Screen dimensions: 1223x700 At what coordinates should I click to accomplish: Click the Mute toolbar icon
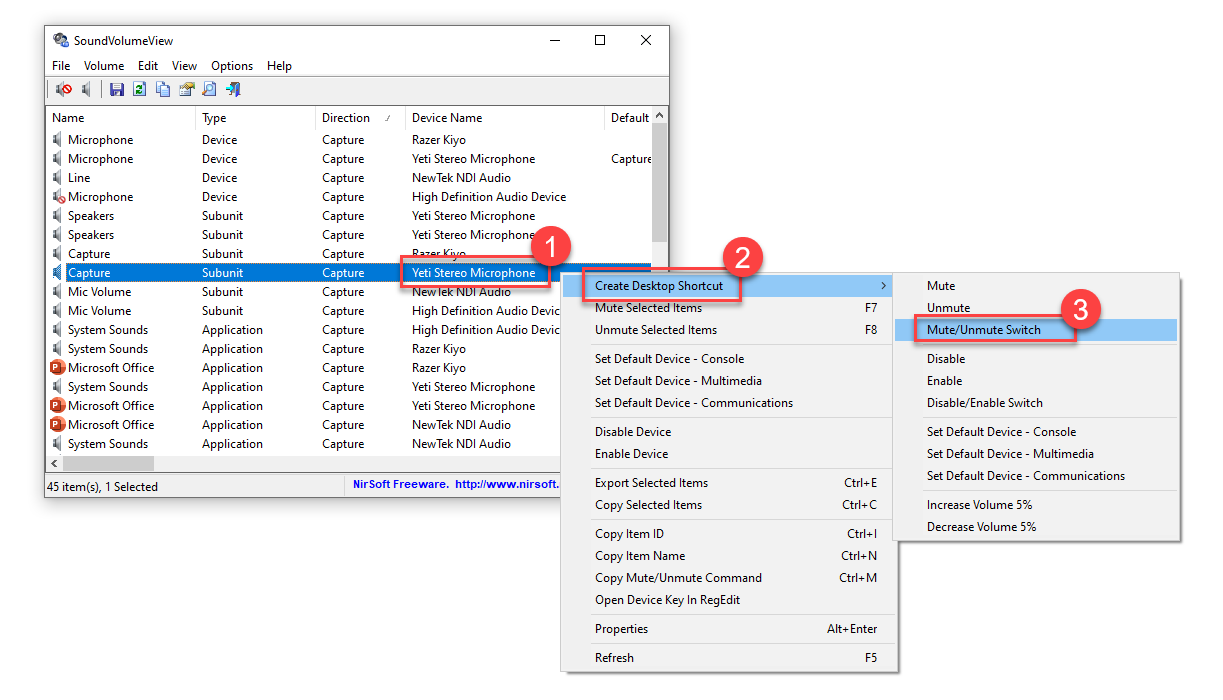coord(64,90)
